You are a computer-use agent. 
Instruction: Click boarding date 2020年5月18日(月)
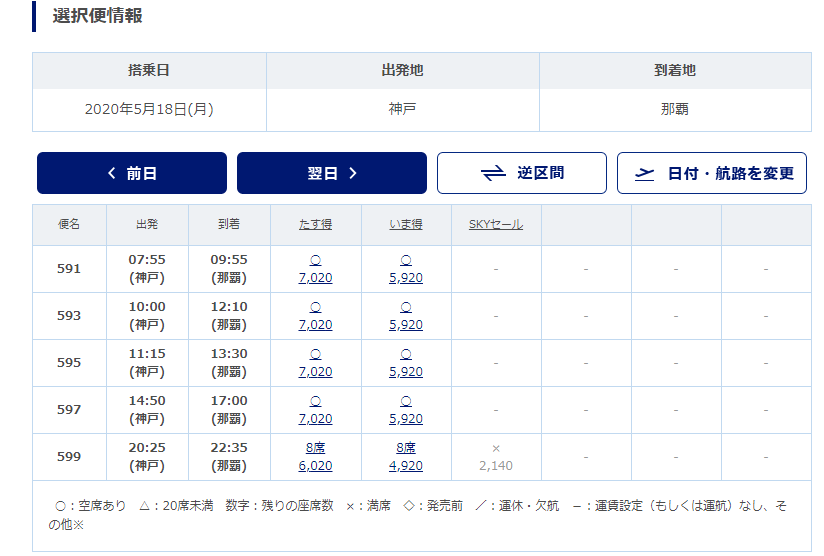pos(149,109)
